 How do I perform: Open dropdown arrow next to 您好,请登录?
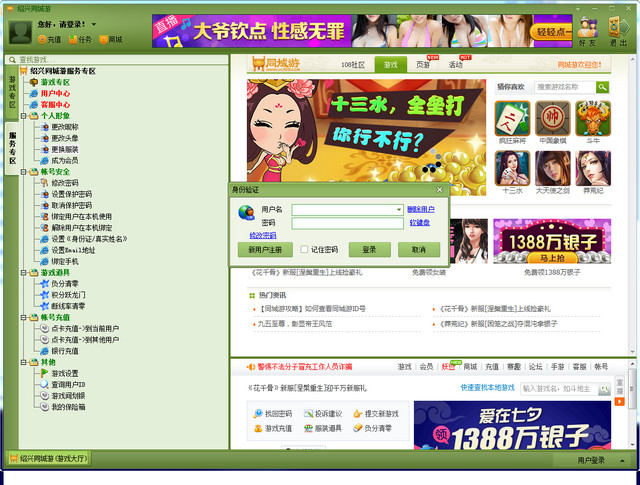(x=94, y=24)
